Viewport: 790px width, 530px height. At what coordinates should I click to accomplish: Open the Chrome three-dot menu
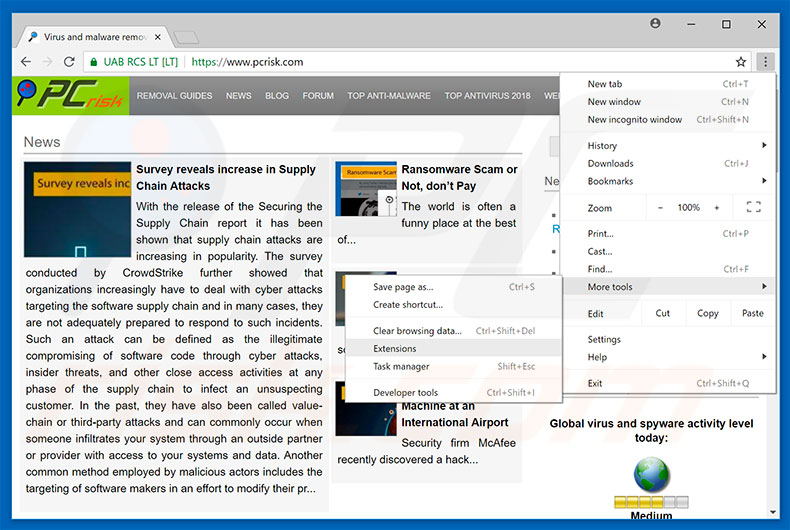pos(765,62)
